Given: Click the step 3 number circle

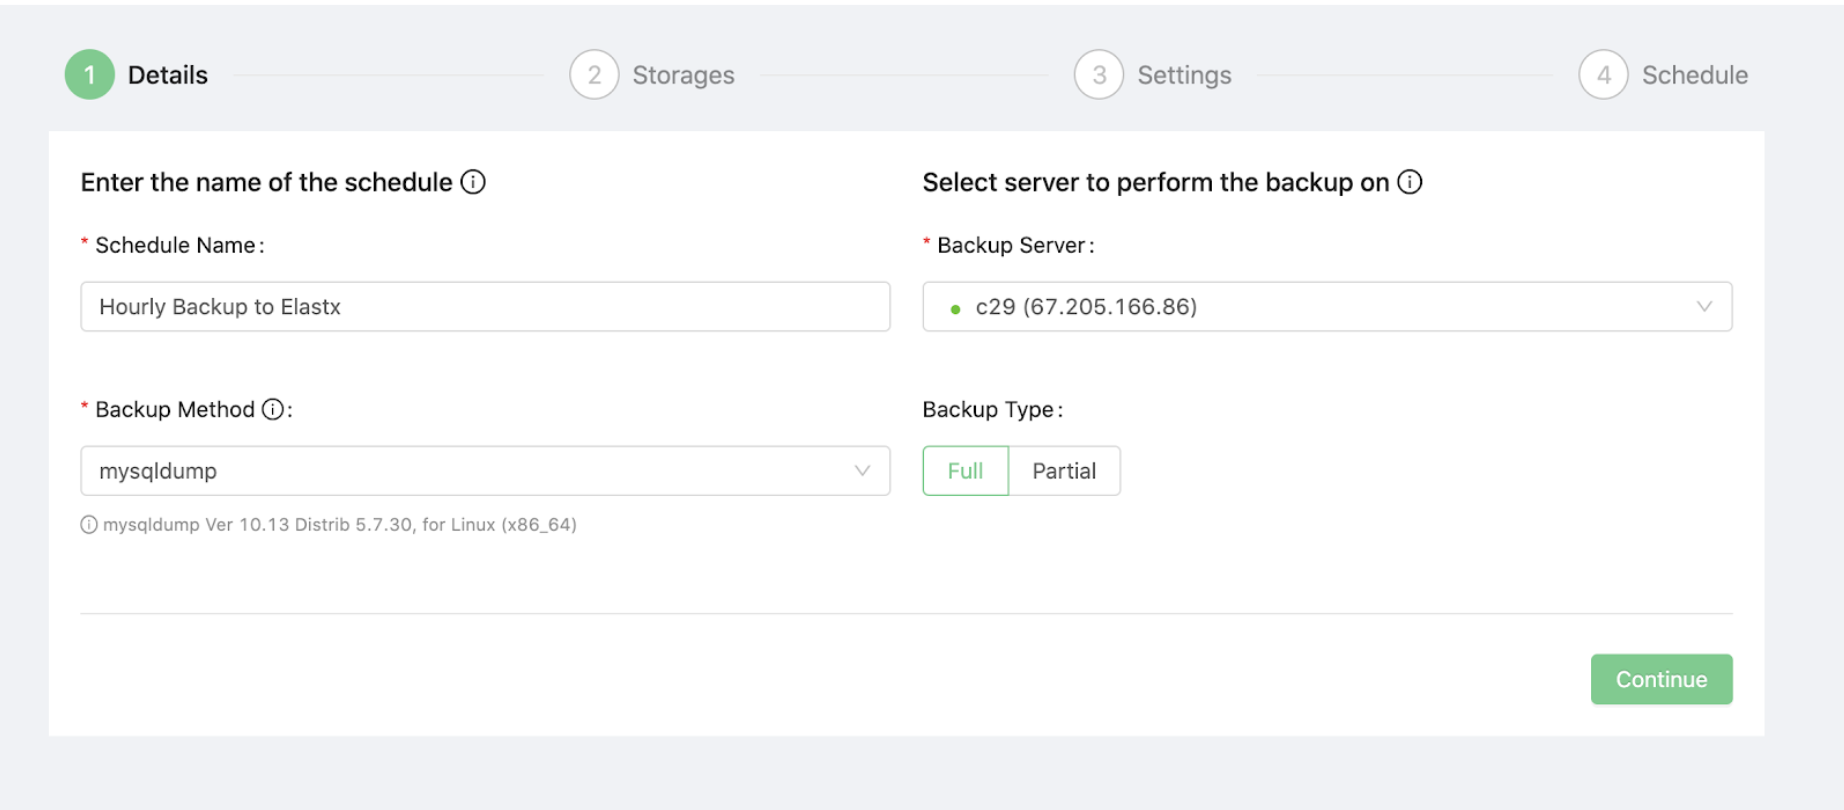Looking at the screenshot, I should point(1099,75).
